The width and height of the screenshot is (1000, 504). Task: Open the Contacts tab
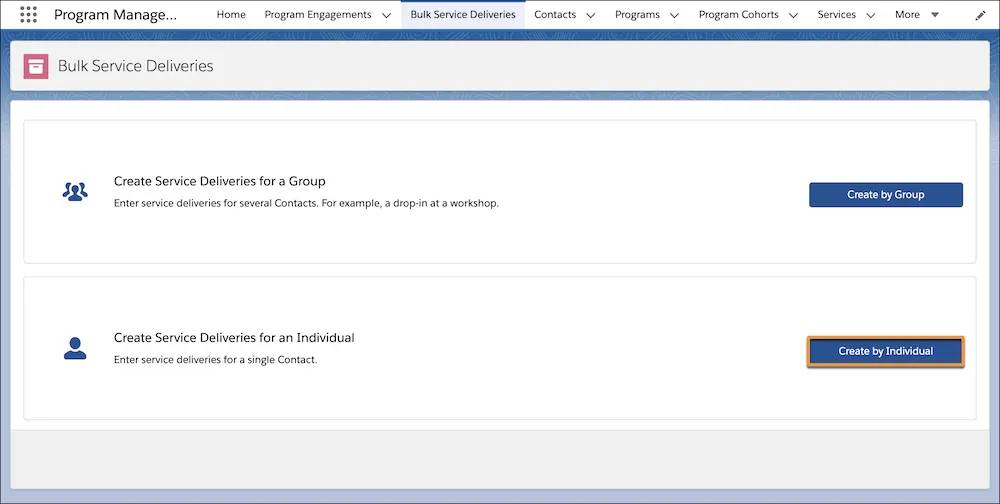[555, 15]
